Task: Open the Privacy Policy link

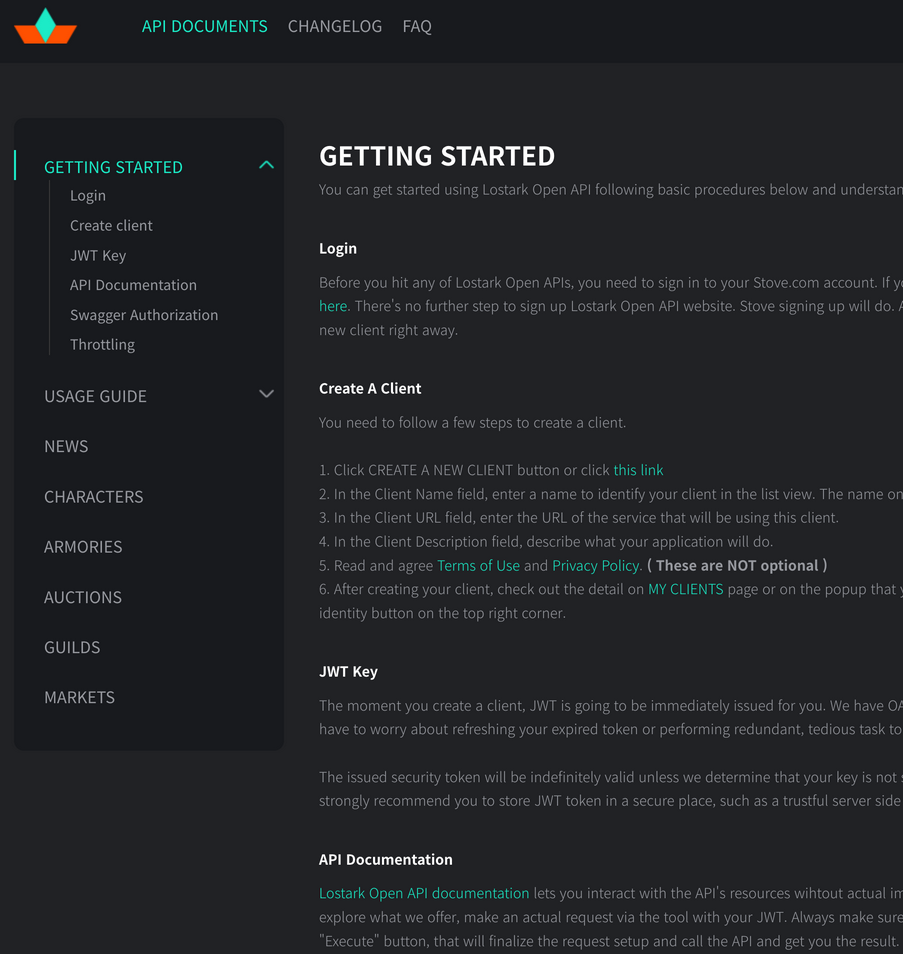Action: click(596, 566)
